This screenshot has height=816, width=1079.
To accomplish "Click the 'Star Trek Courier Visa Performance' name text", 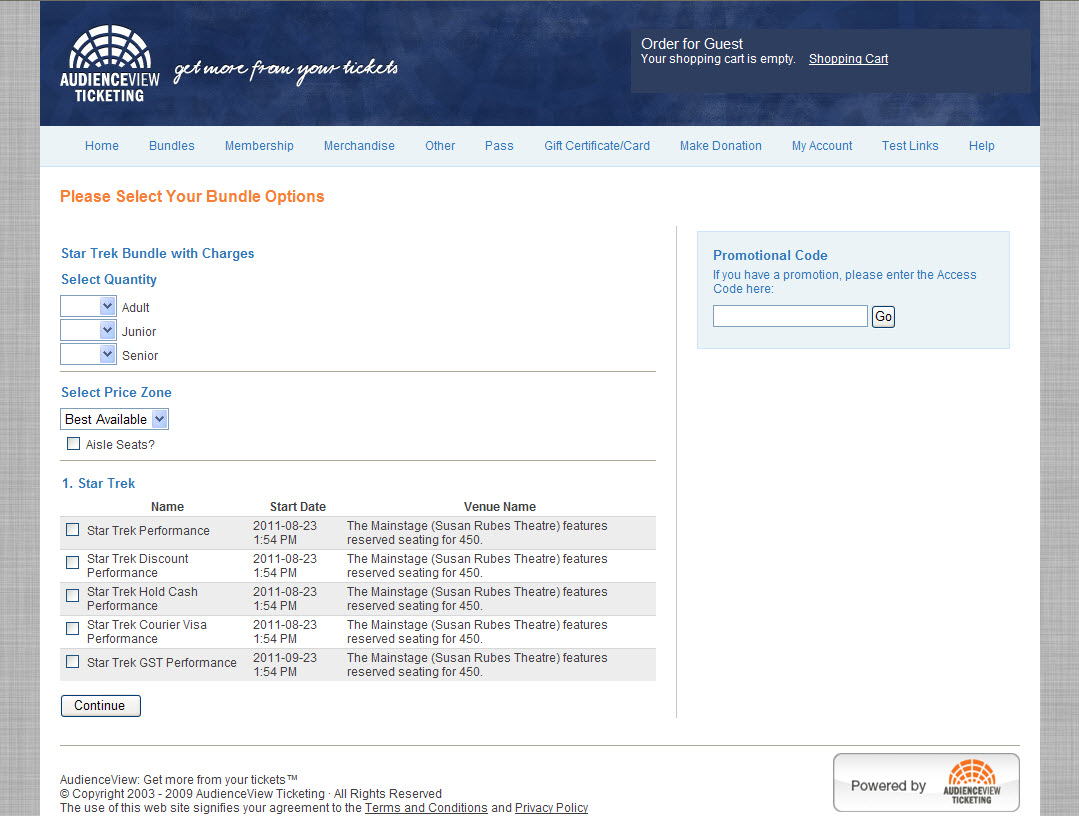I will 147,632.
